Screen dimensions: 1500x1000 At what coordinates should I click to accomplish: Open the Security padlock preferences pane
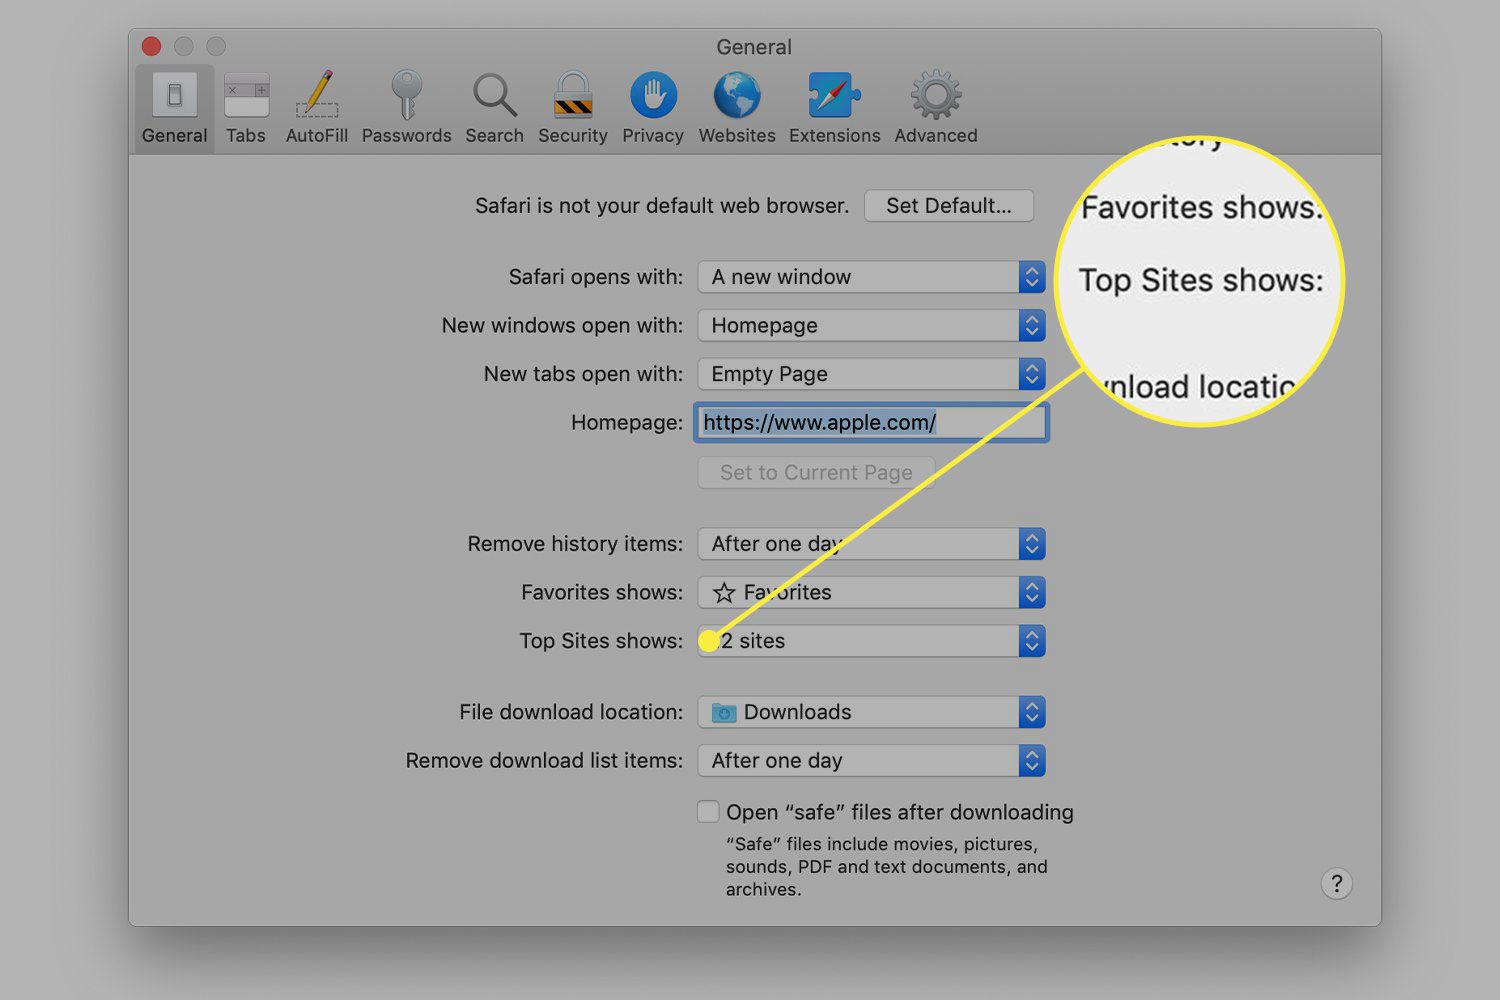click(573, 108)
